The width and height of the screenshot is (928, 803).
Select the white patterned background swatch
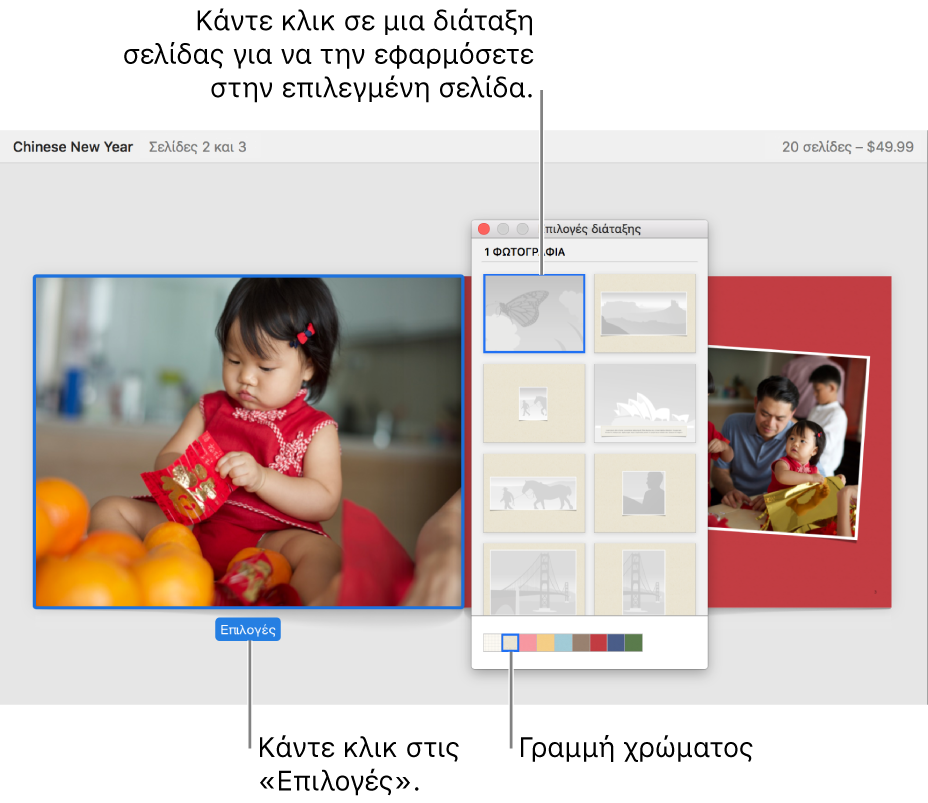[492, 643]
